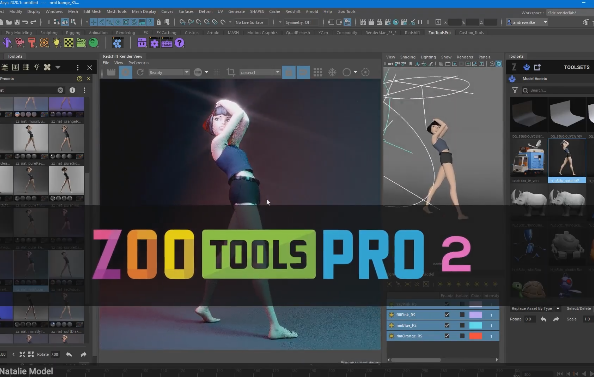
Task: Click the clapperboard render icon in Render View
Action: click(x=111, y=72)
